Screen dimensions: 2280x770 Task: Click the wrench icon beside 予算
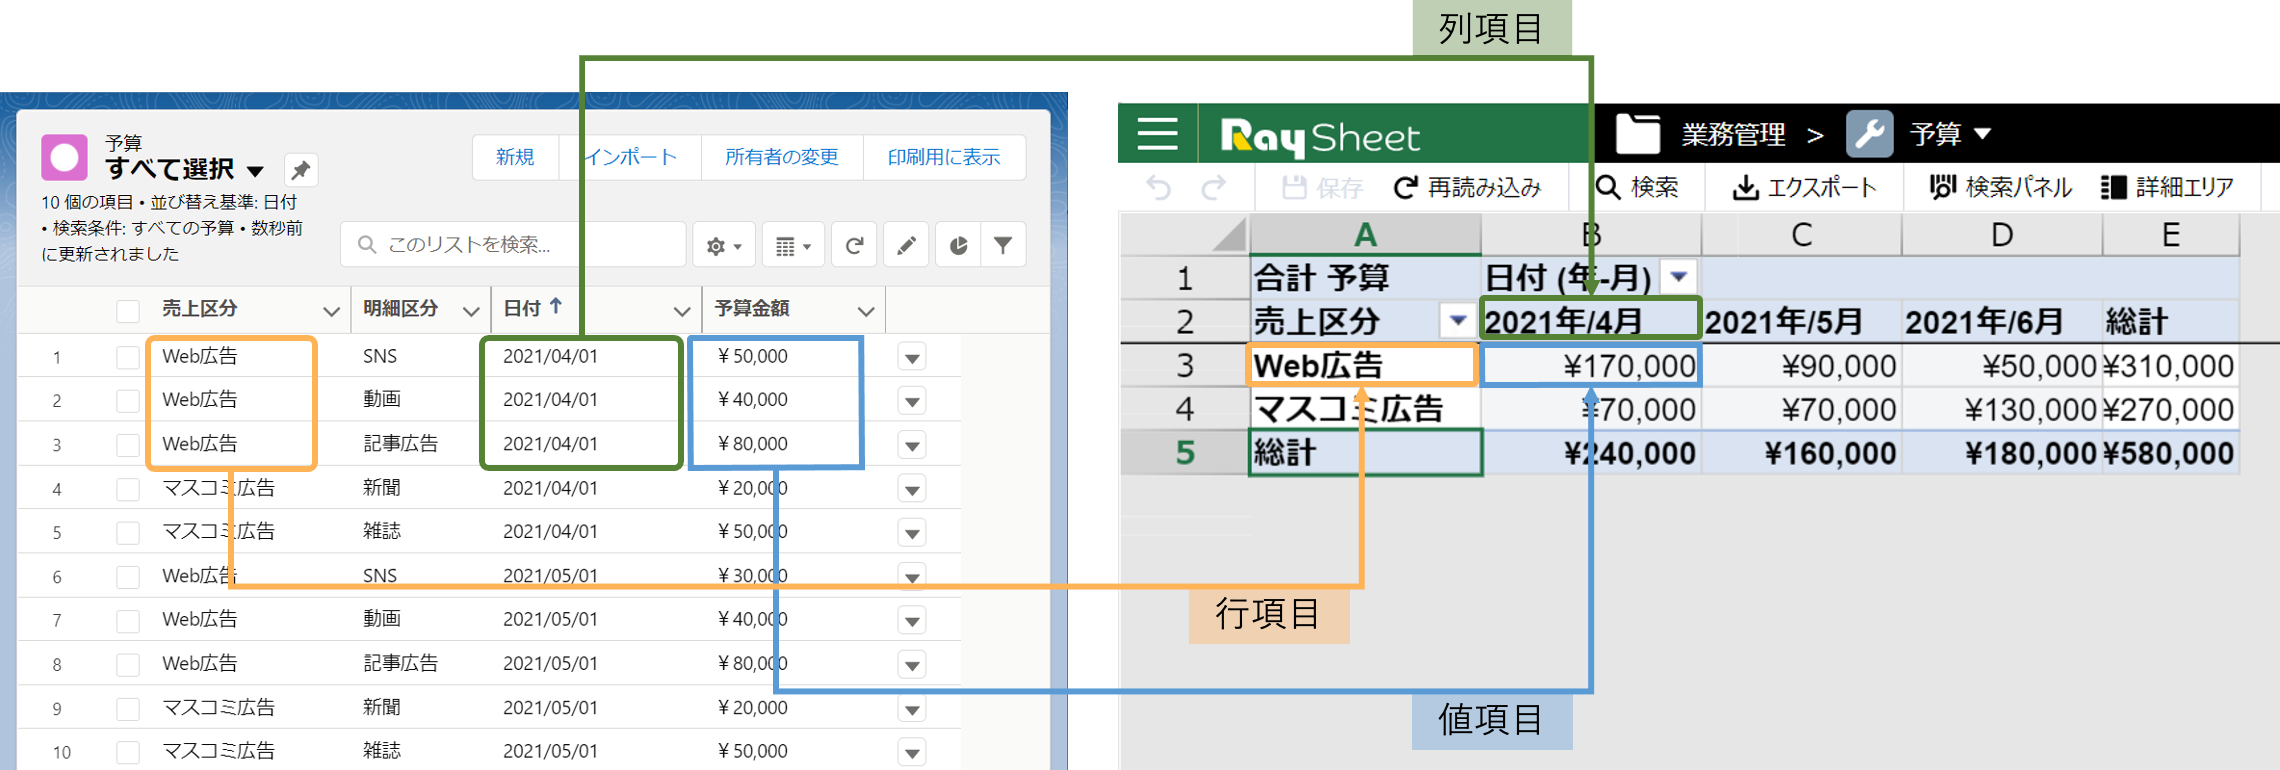tap(1869, 133)
